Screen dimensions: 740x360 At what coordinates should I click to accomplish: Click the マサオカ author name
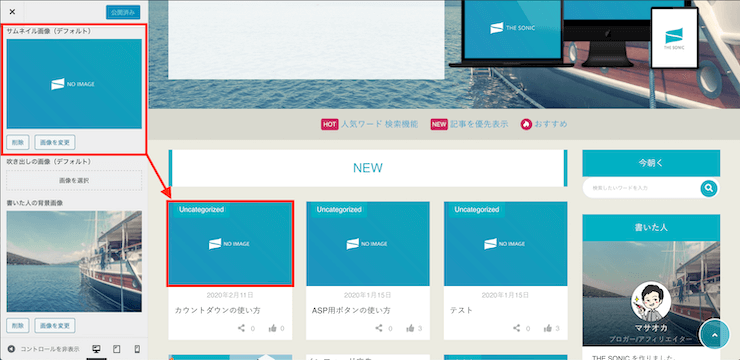coord(651,329)
